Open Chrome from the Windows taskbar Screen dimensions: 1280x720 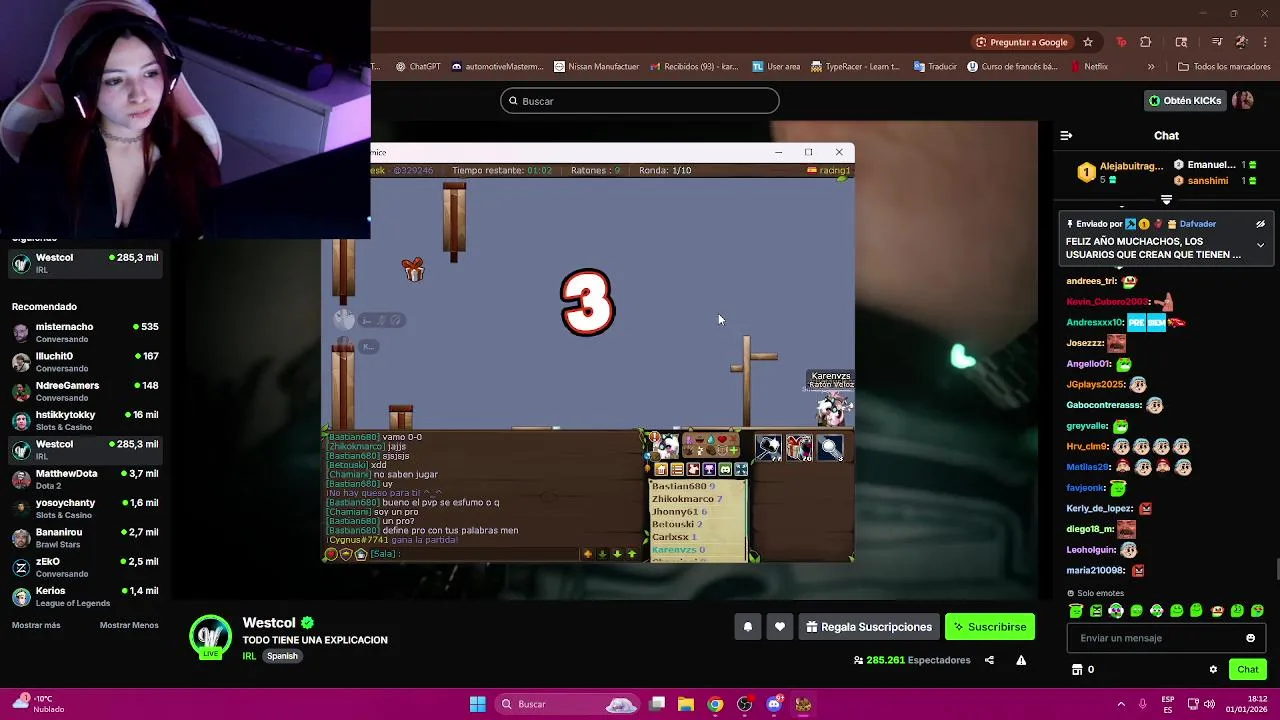pyautogui.click(x=715, y=704)
